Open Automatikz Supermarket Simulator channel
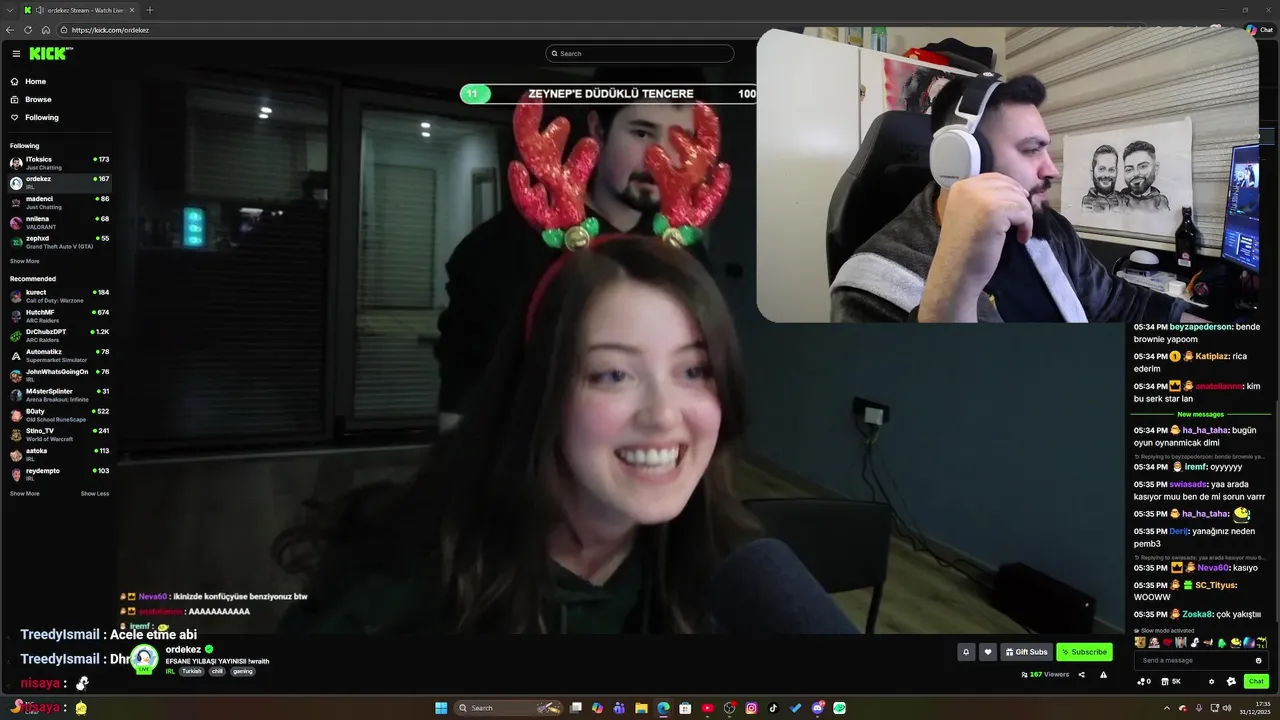This screenshot has height=720, width=1280. (x=60, y=355)
